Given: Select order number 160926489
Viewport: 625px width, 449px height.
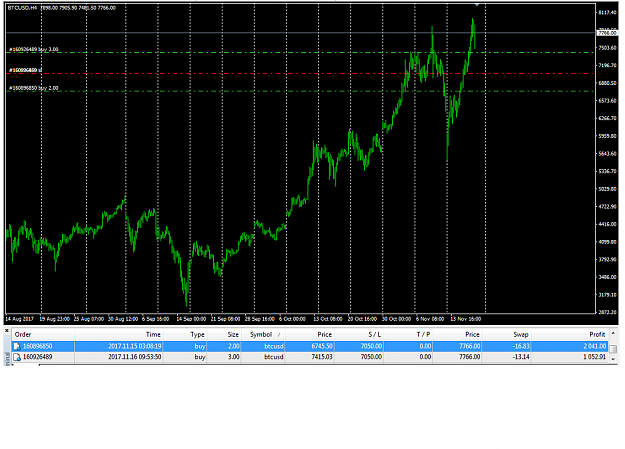Looking at the screenshot, I should click(37, 357).
